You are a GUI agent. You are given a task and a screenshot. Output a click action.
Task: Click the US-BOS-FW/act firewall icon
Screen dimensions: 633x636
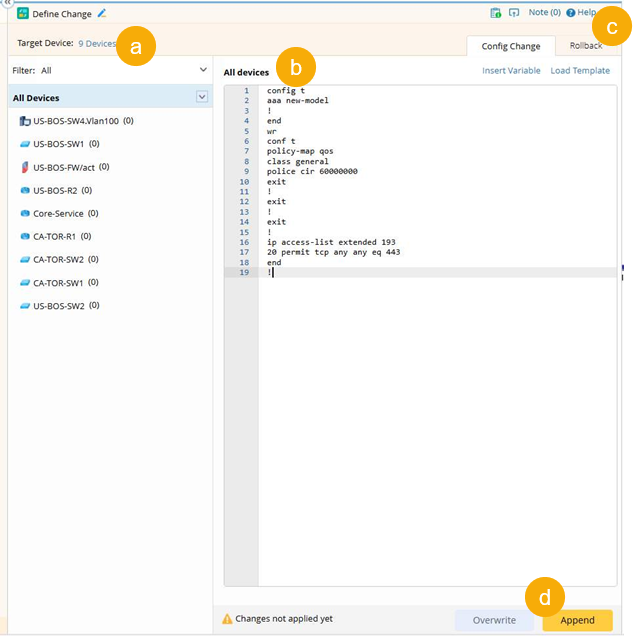pos(25,167)
